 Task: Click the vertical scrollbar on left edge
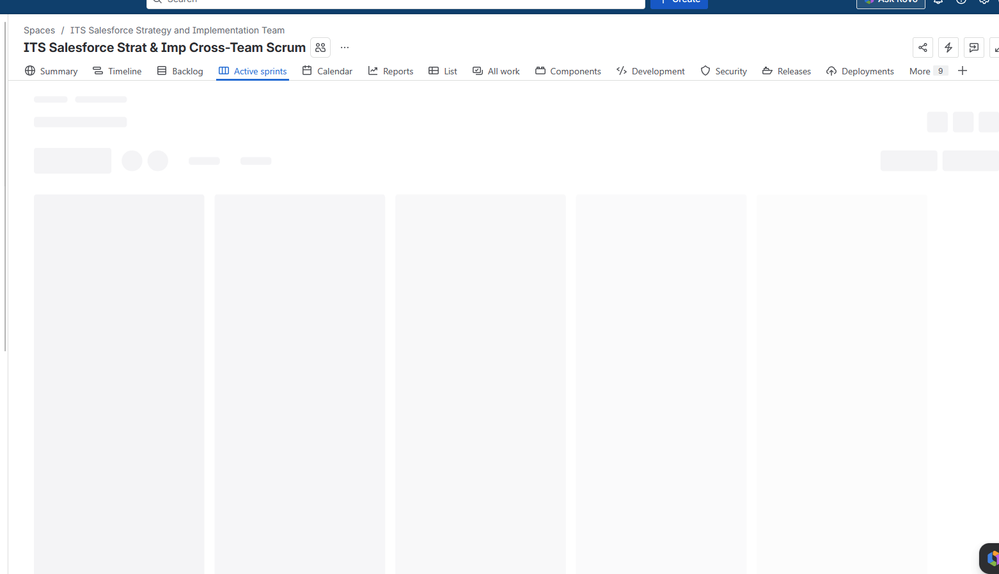point(5,186)
